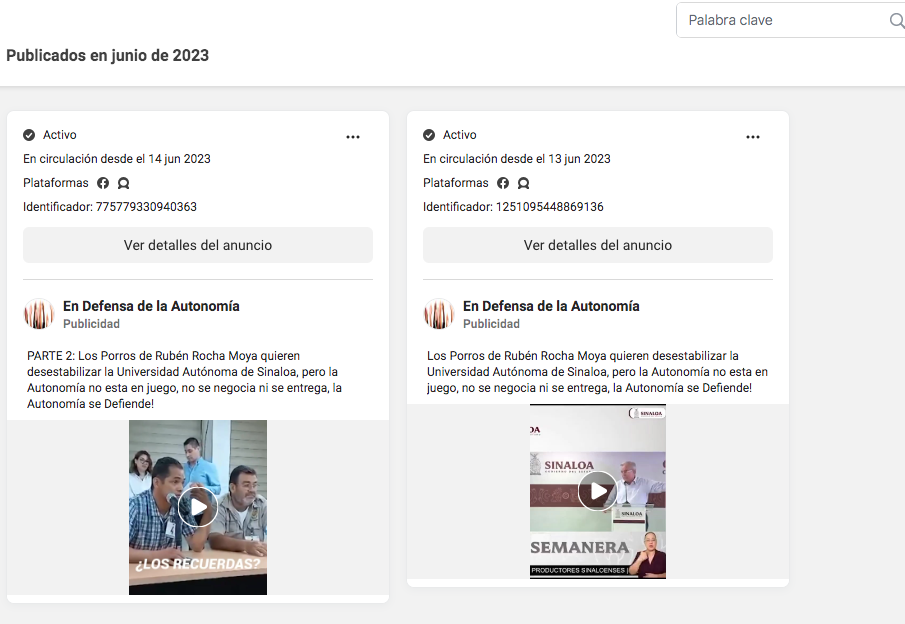Click the right ad's page profile picture
This screenshot has height=624, width=905.
(438, 313)
